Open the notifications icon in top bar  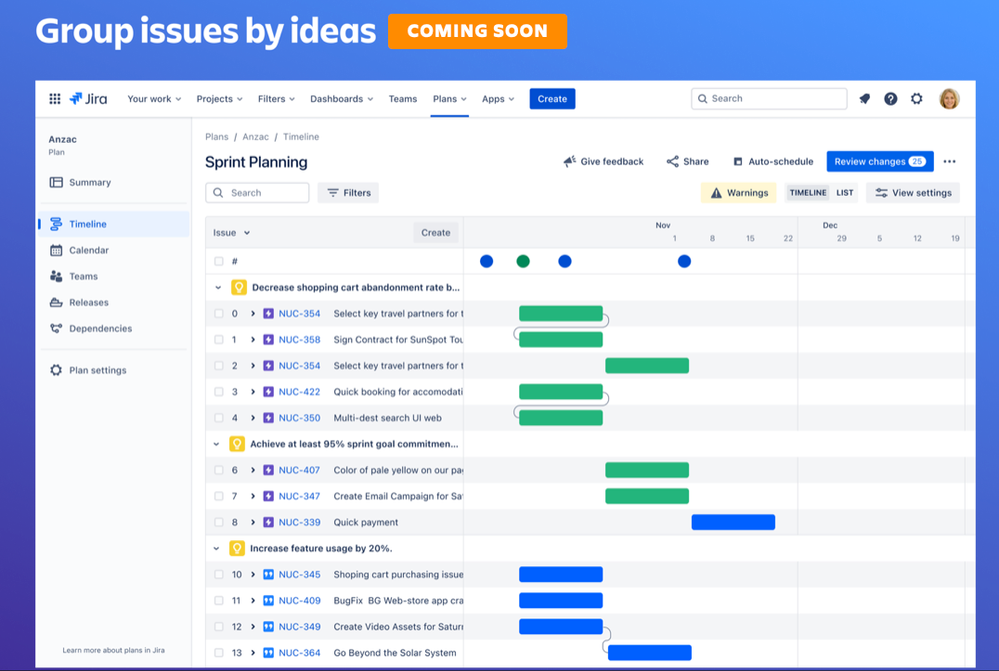pyautogui.click(x=865, y=99)
